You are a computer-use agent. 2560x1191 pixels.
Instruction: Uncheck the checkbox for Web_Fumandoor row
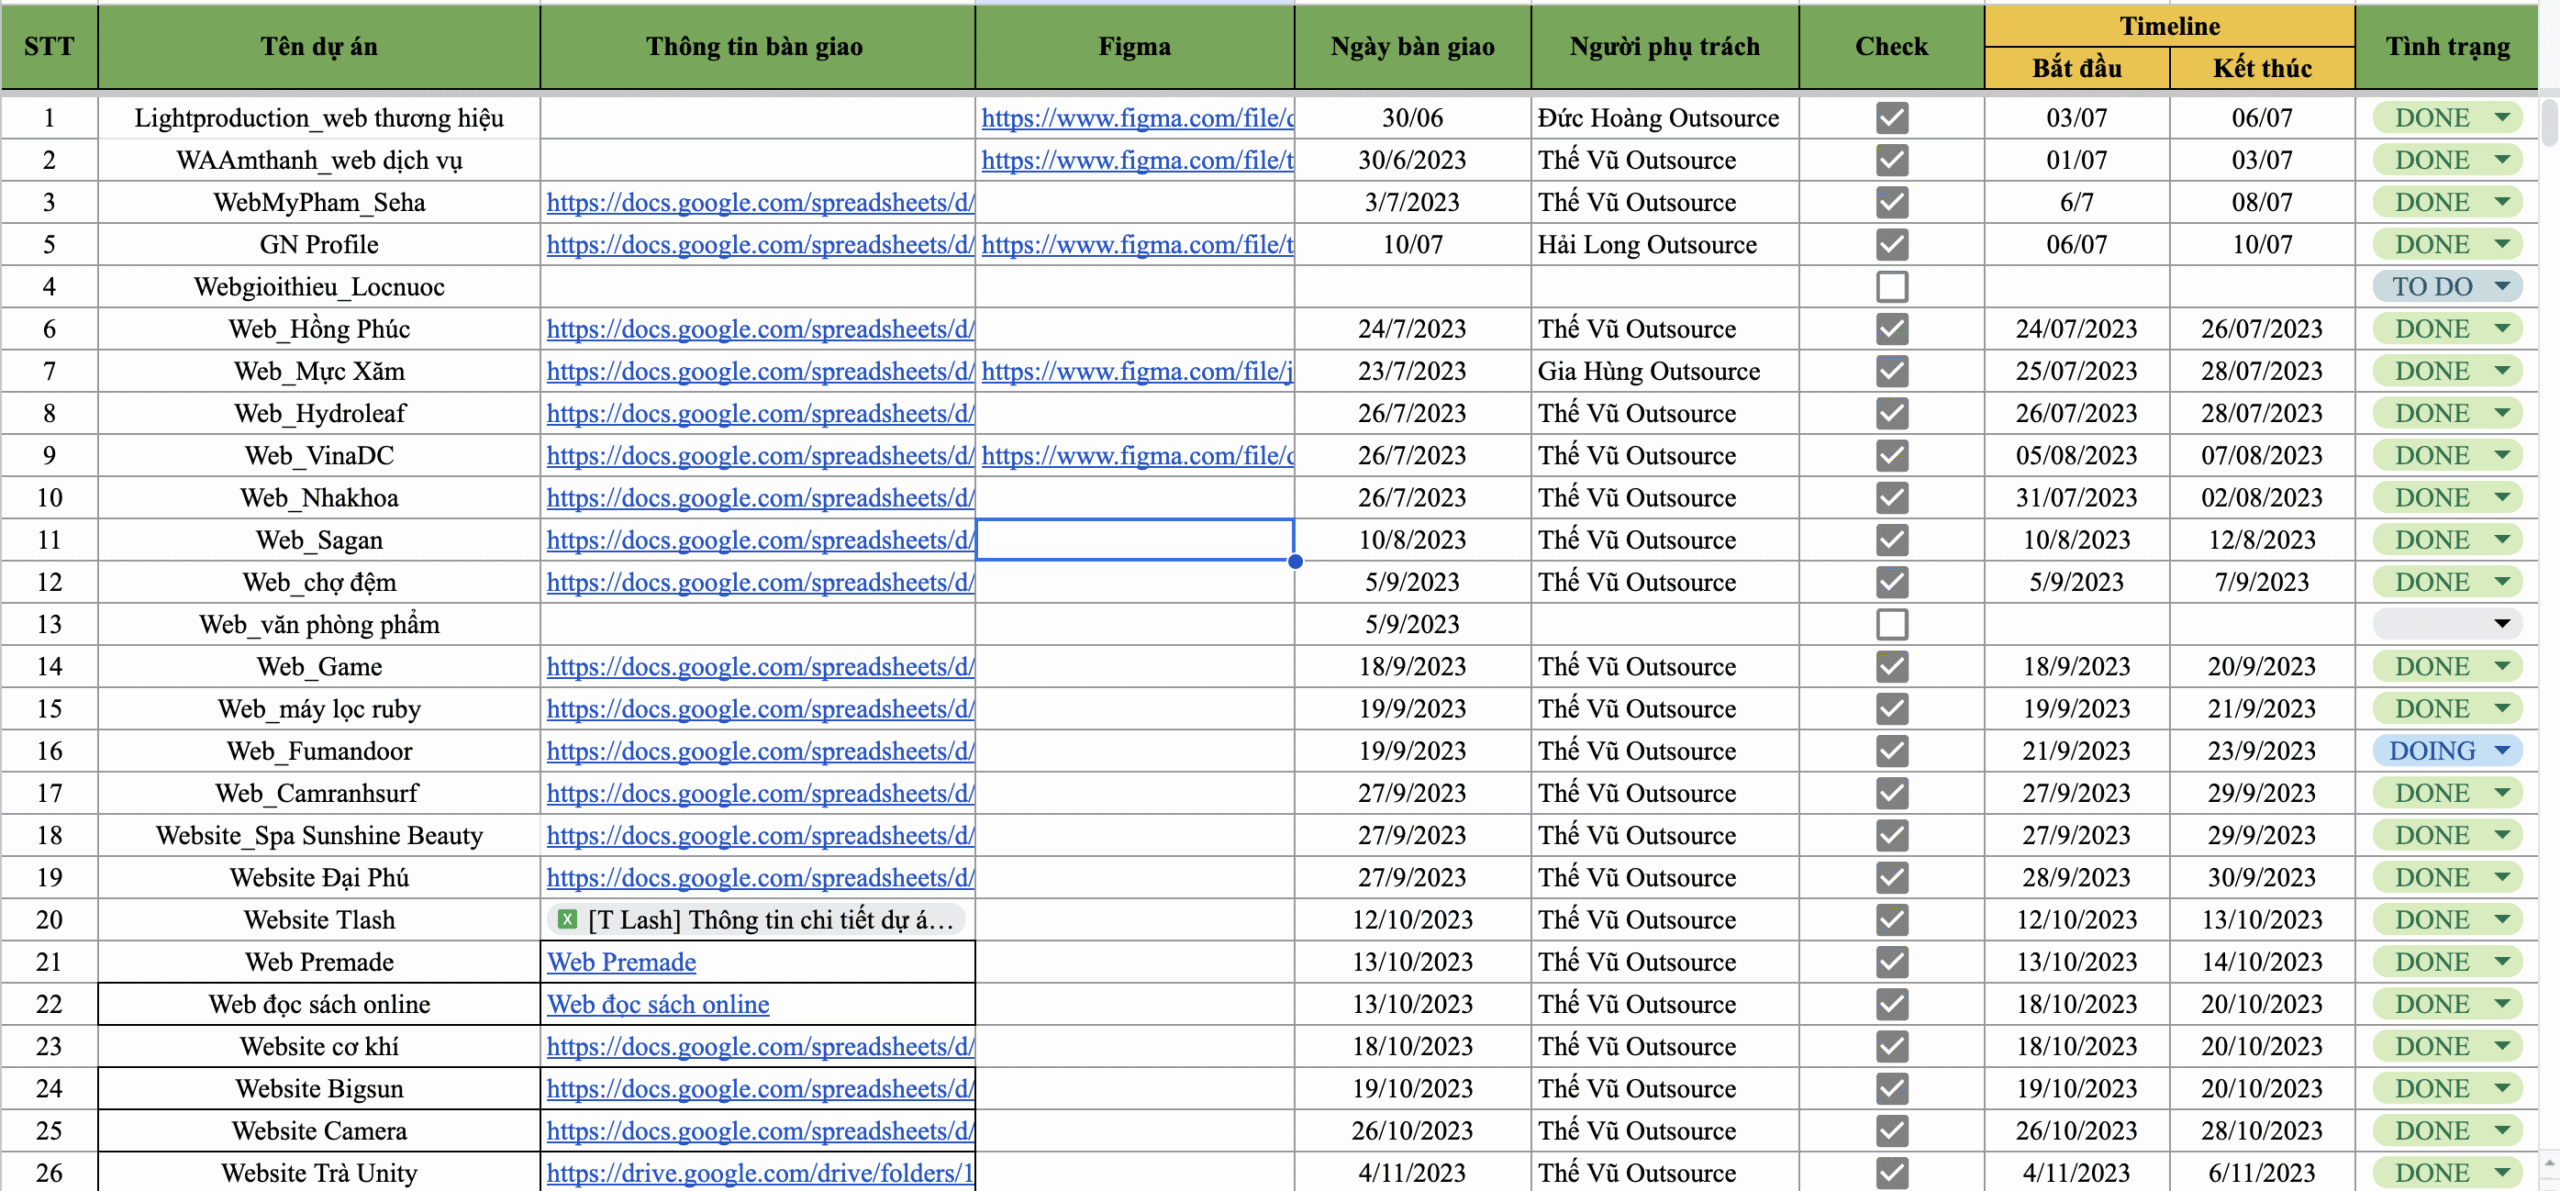tap(1891, 751)
